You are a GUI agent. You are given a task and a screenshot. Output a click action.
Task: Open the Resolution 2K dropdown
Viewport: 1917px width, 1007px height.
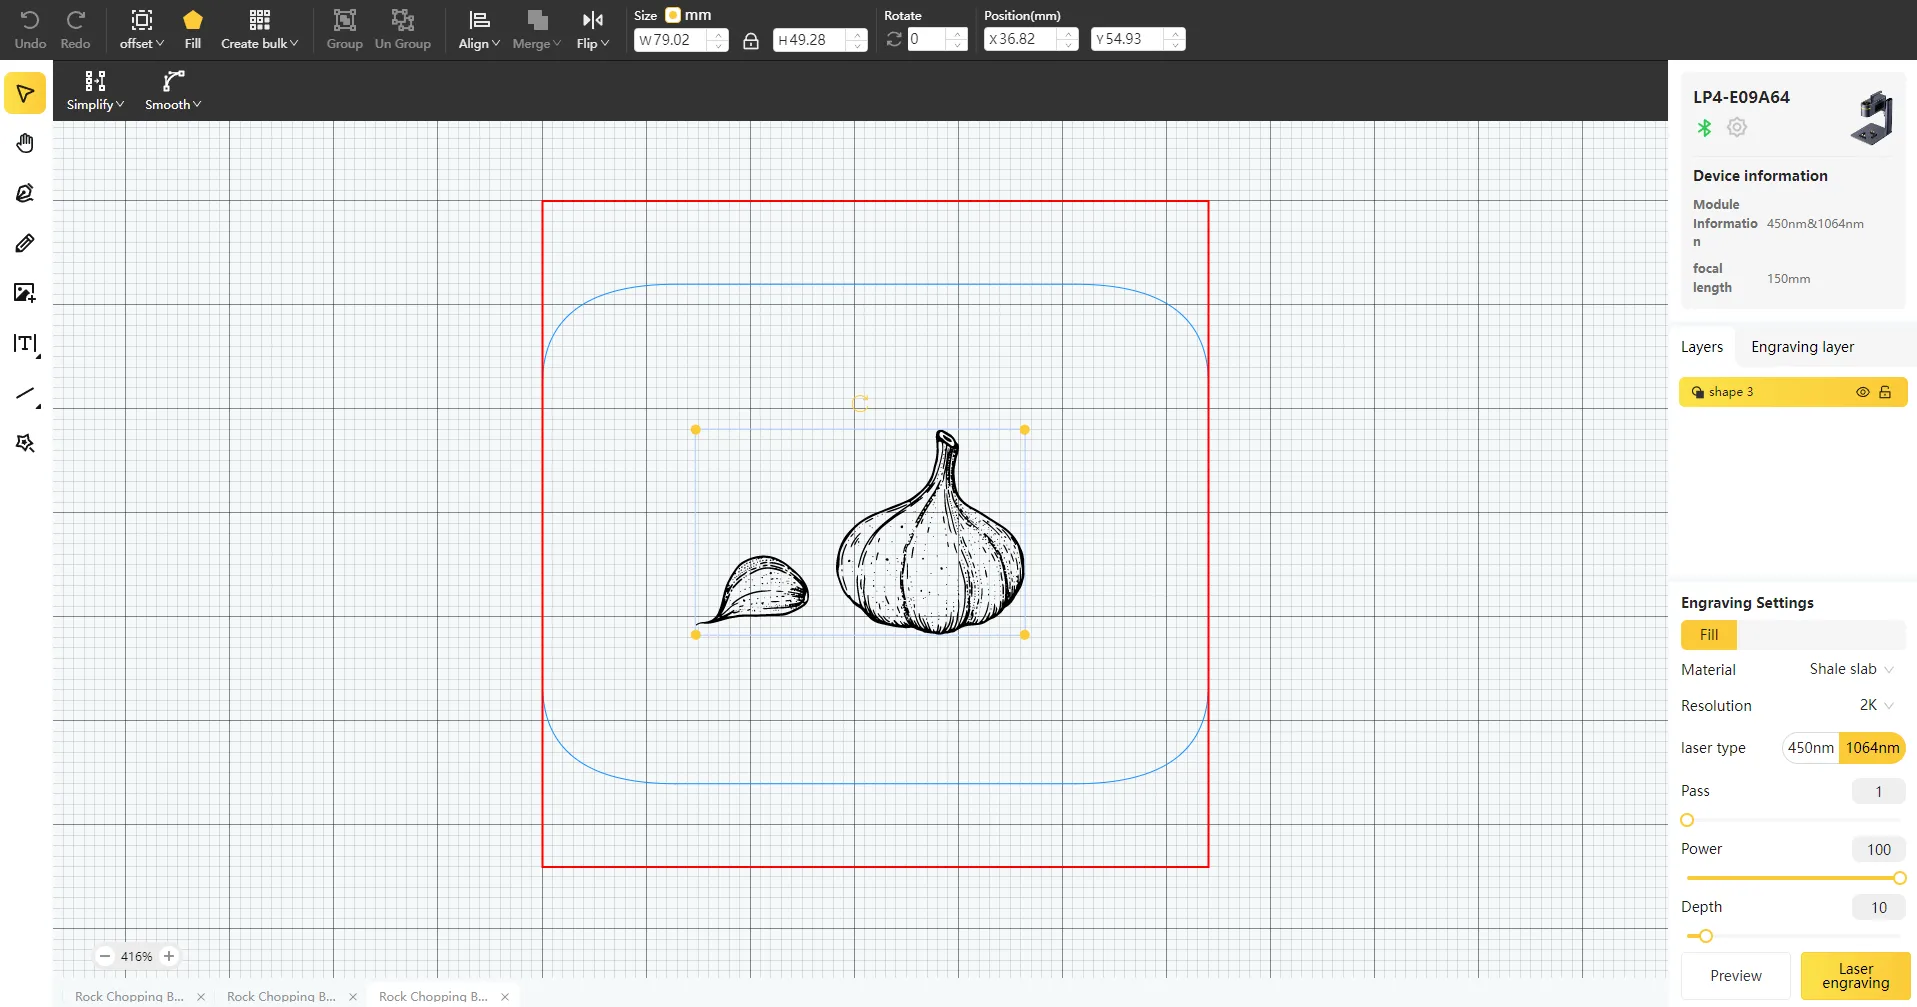pos(1876,705)
